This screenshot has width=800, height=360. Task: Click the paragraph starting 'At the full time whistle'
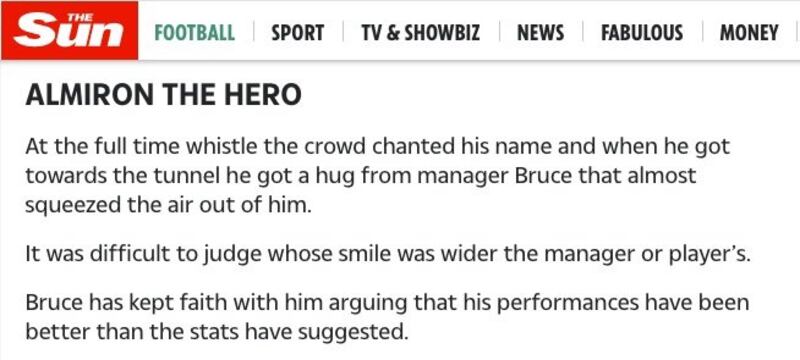click(378, 176)
